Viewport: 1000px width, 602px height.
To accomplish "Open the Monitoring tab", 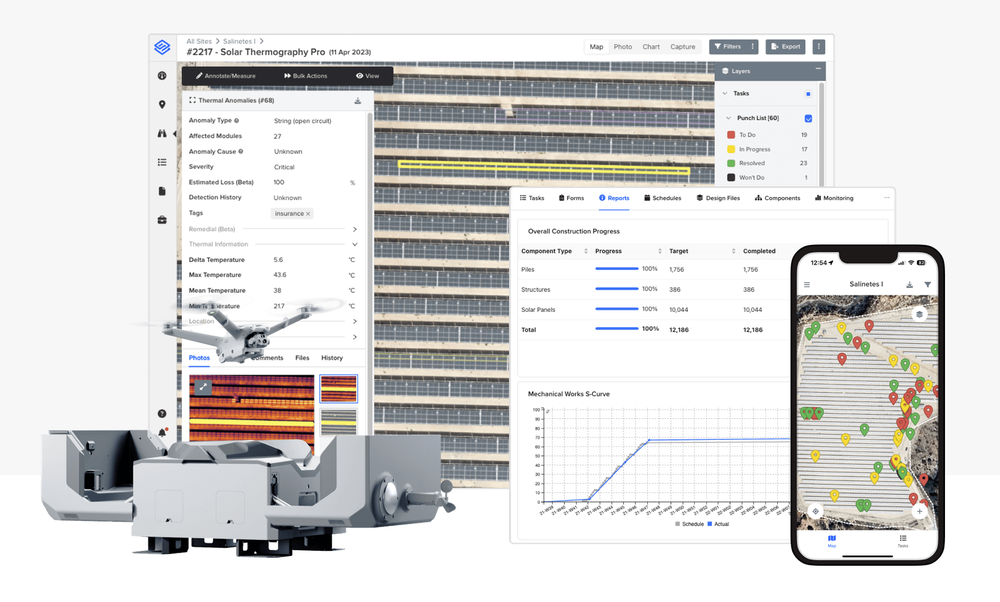I will [x=834, y=198].
